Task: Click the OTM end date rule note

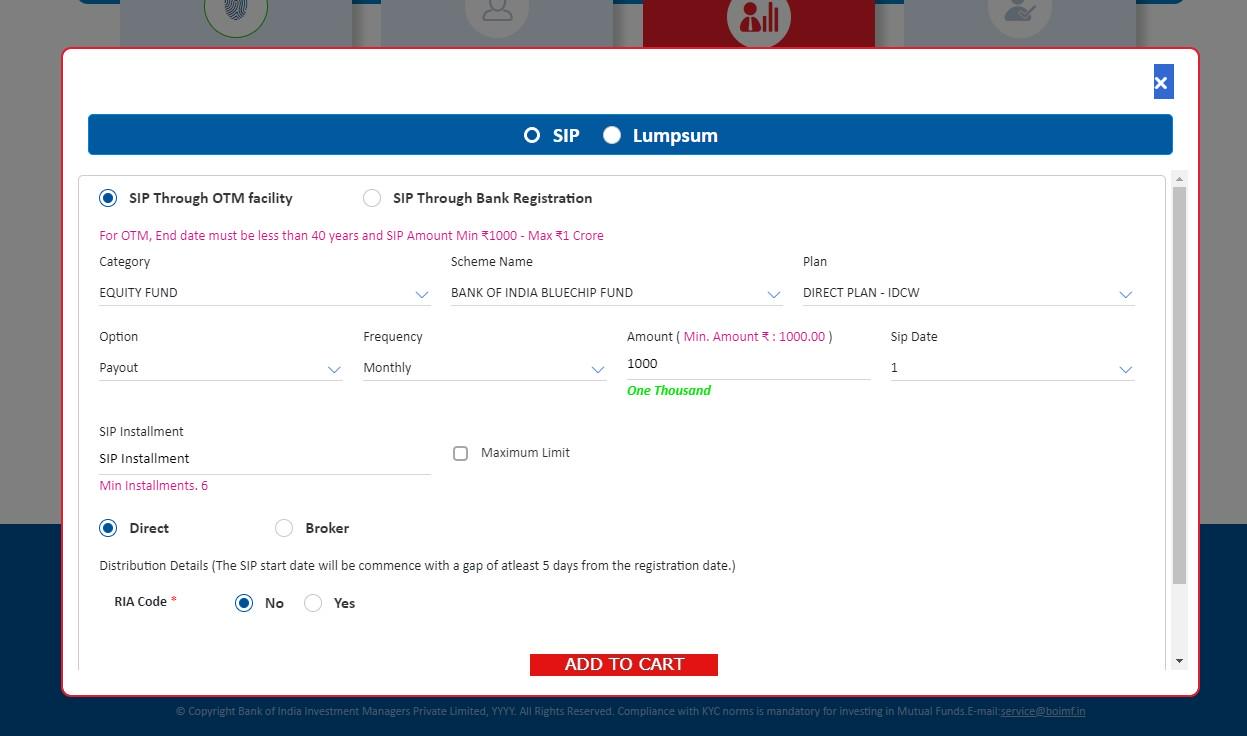Action: [x=351, y=236]
